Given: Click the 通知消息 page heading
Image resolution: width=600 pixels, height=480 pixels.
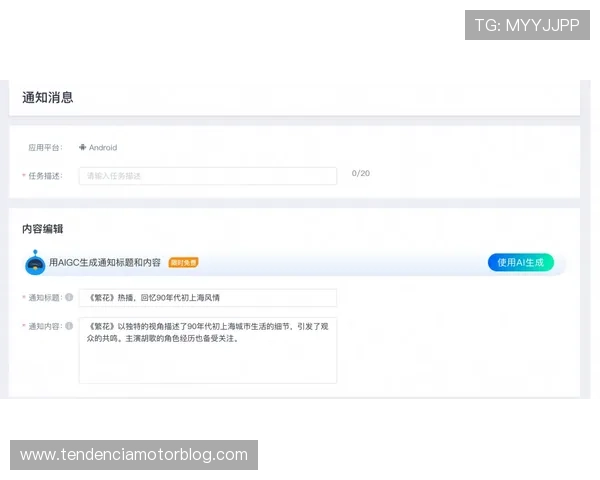Looking at the screenshot, I should click(47, 98).
